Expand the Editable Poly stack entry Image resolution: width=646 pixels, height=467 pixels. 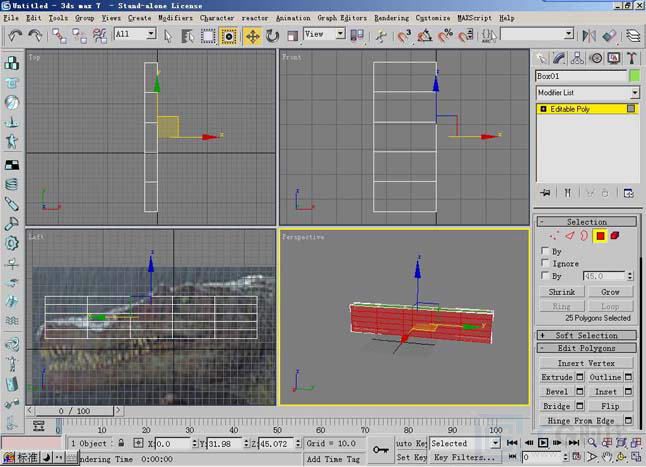(543, 109)
